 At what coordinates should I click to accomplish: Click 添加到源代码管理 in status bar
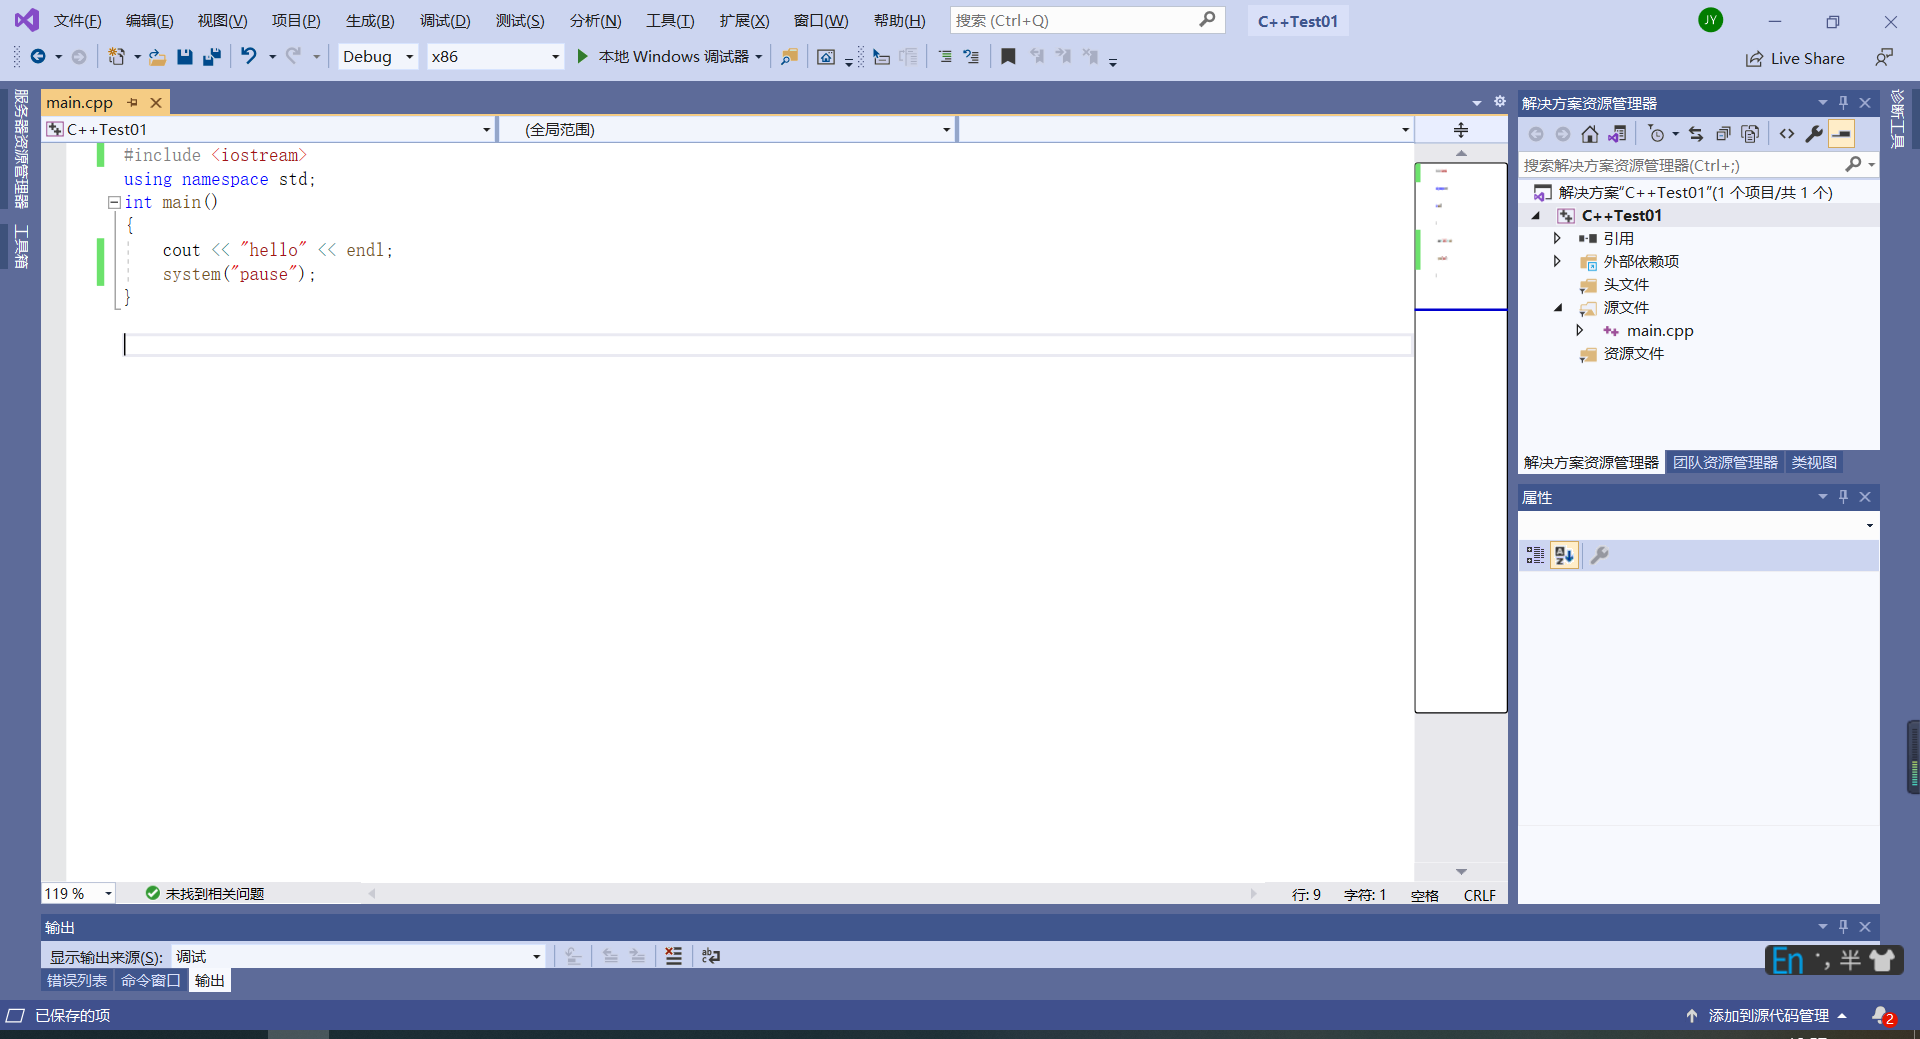(x=1768, y=1016)
